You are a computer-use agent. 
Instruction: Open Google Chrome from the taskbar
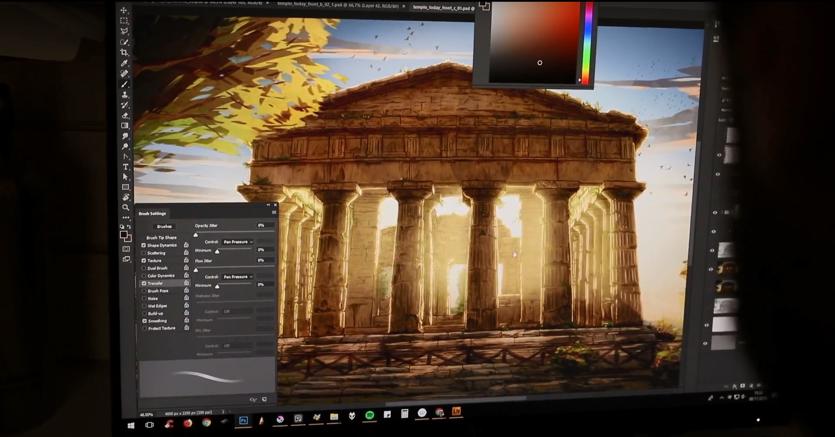pos(206,423)
